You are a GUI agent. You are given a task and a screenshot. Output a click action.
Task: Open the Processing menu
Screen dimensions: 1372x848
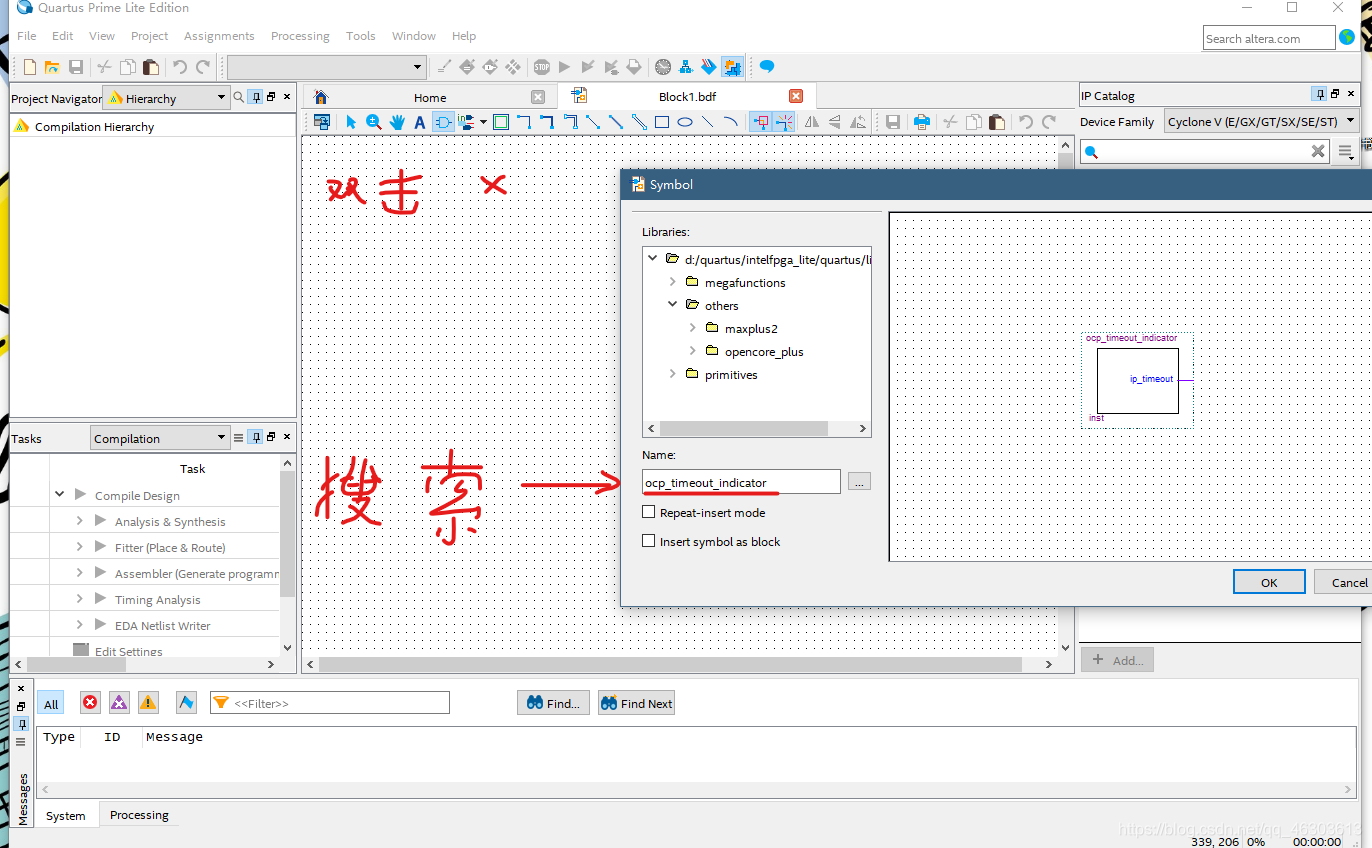(300, 35)
